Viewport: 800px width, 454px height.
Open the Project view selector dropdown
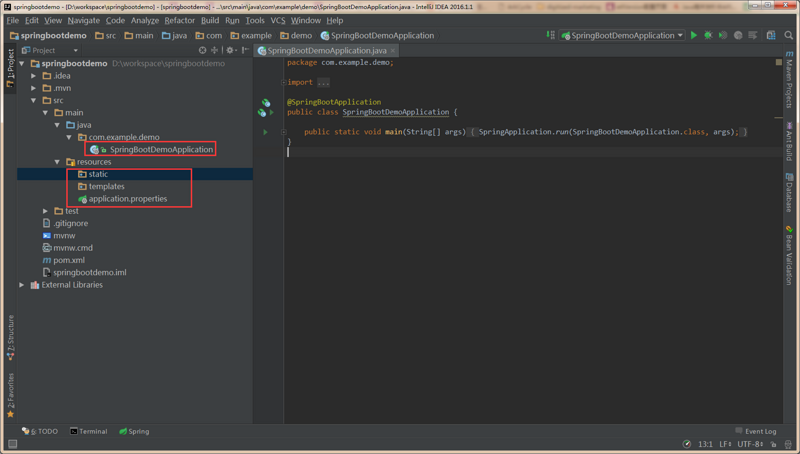pos(50,50)
